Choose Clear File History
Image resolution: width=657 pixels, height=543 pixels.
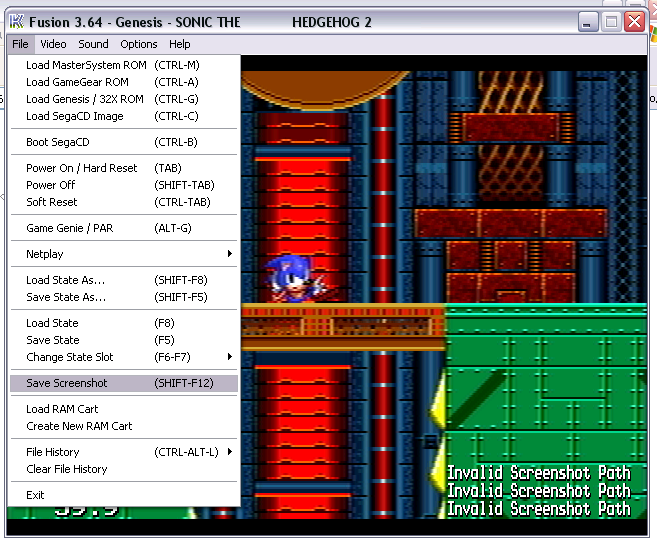point(124,469)
